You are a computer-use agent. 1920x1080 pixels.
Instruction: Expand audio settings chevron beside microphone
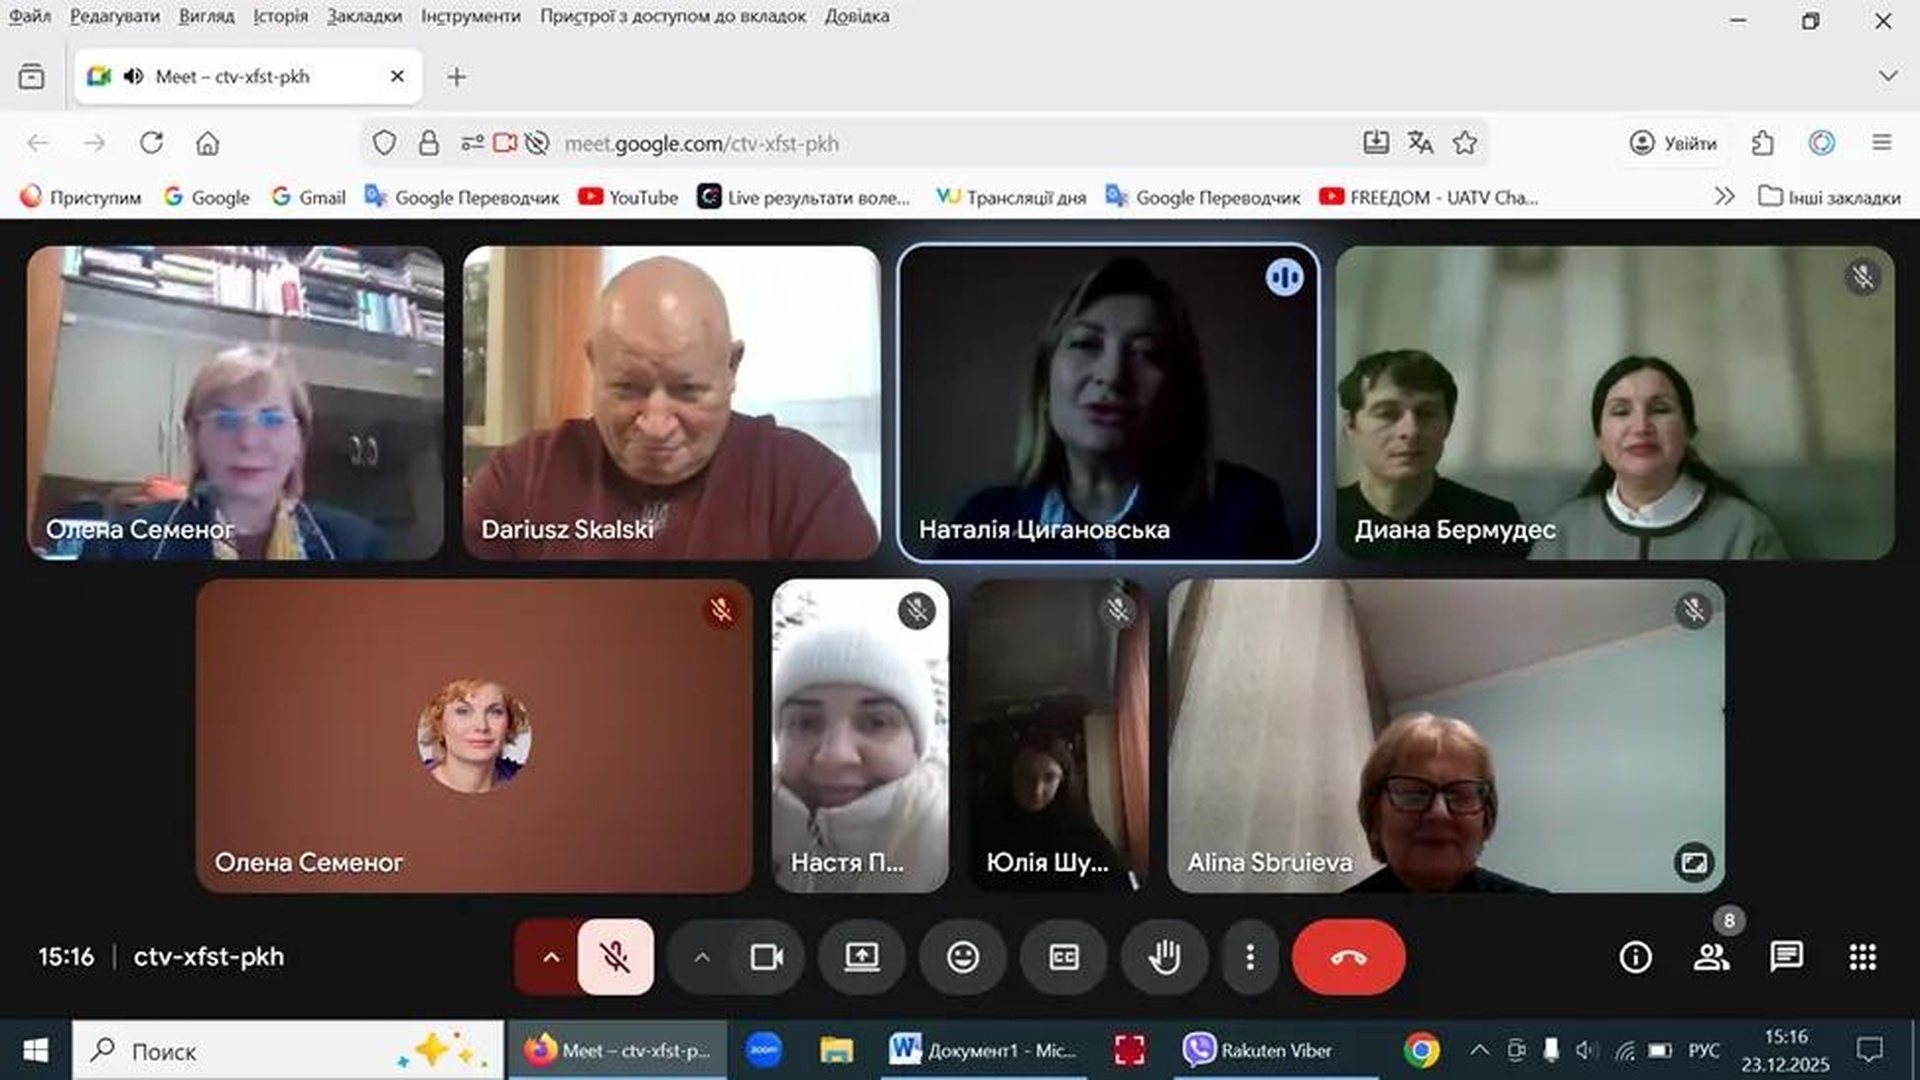tap(550, 957)
